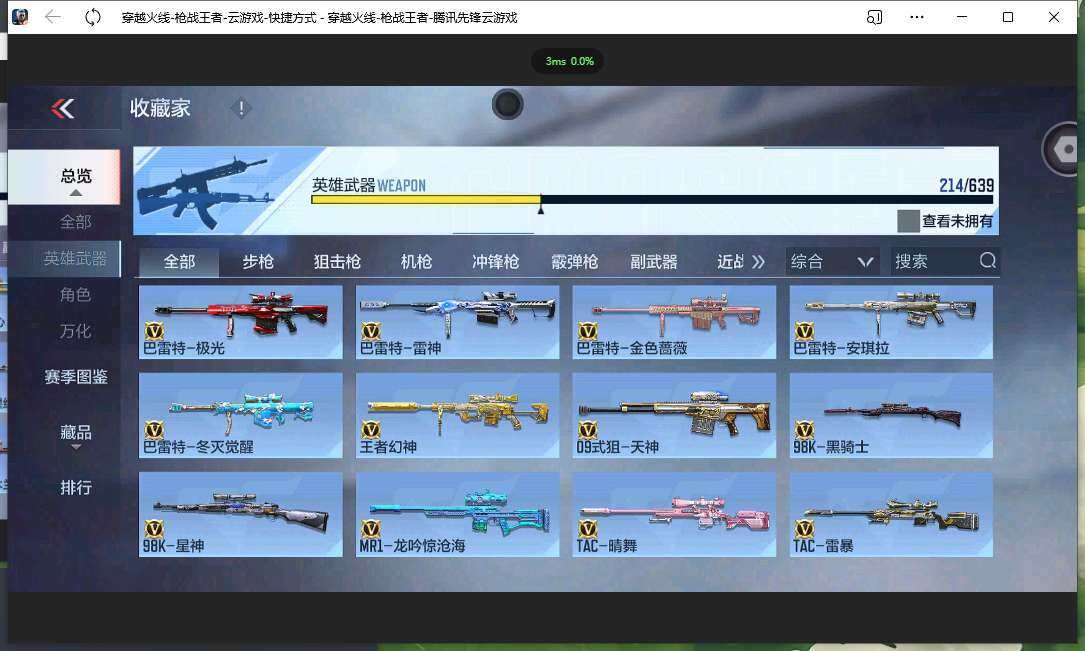Open the partially shown 近战 tab
Image resolution: width=1085 pixels, height=651 pixels.
730,262
